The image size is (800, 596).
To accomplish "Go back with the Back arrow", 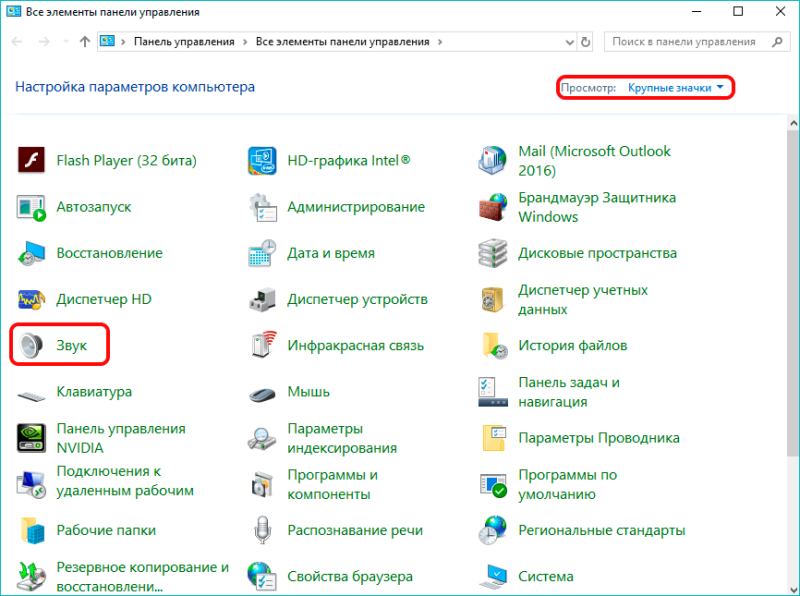I will tap(17, 42).
